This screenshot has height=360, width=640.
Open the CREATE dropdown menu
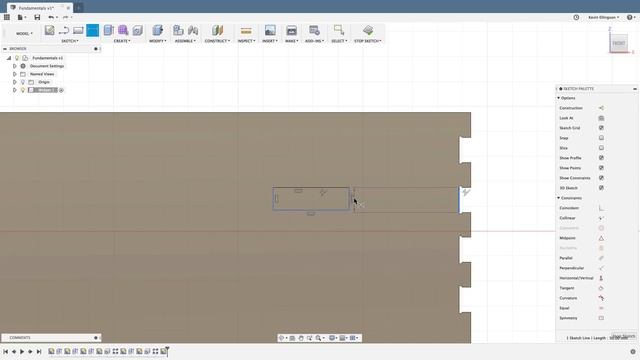(x=122, y=41)
